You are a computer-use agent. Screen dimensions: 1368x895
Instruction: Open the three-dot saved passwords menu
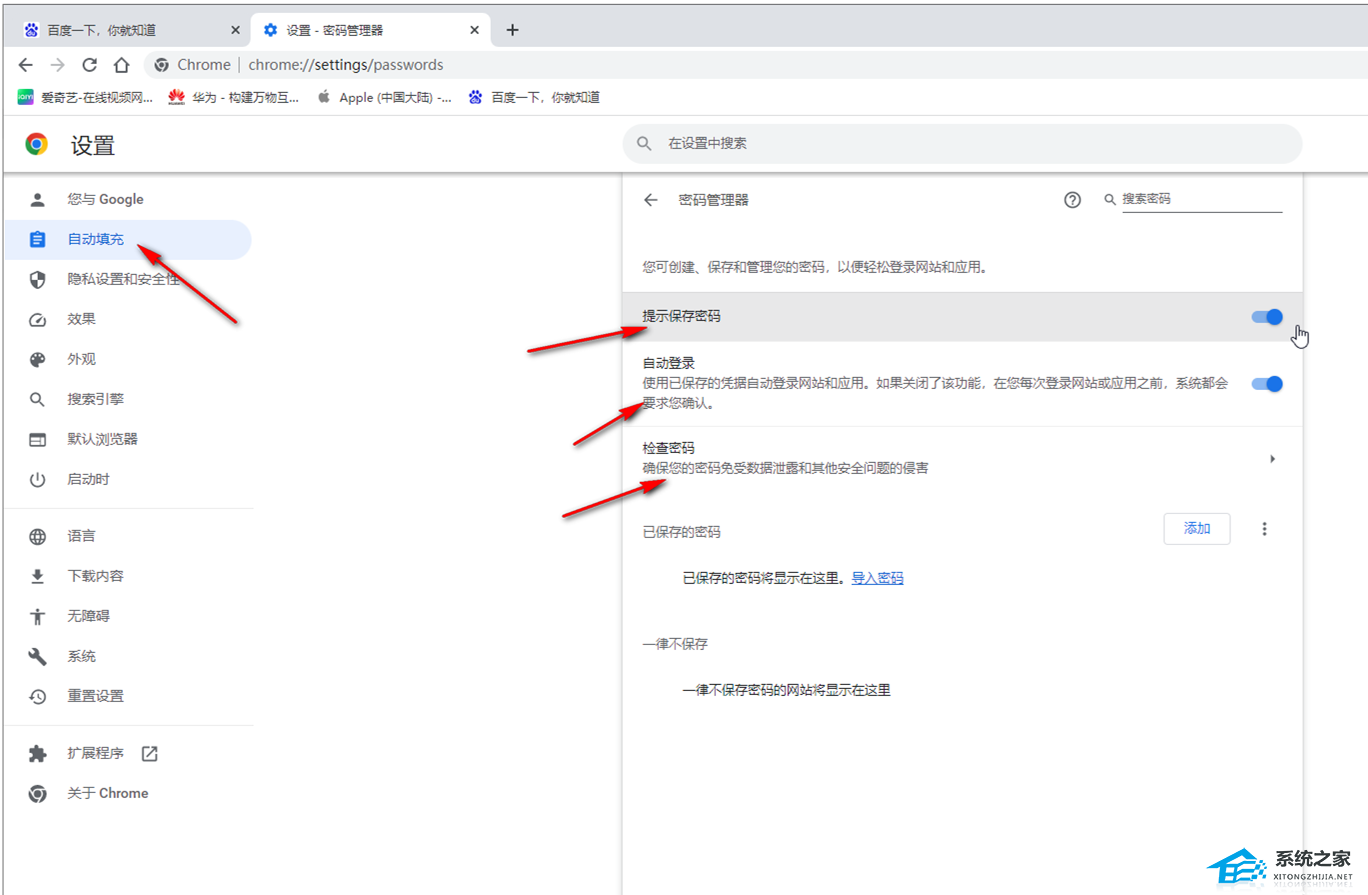click(x=1264, y=529)
